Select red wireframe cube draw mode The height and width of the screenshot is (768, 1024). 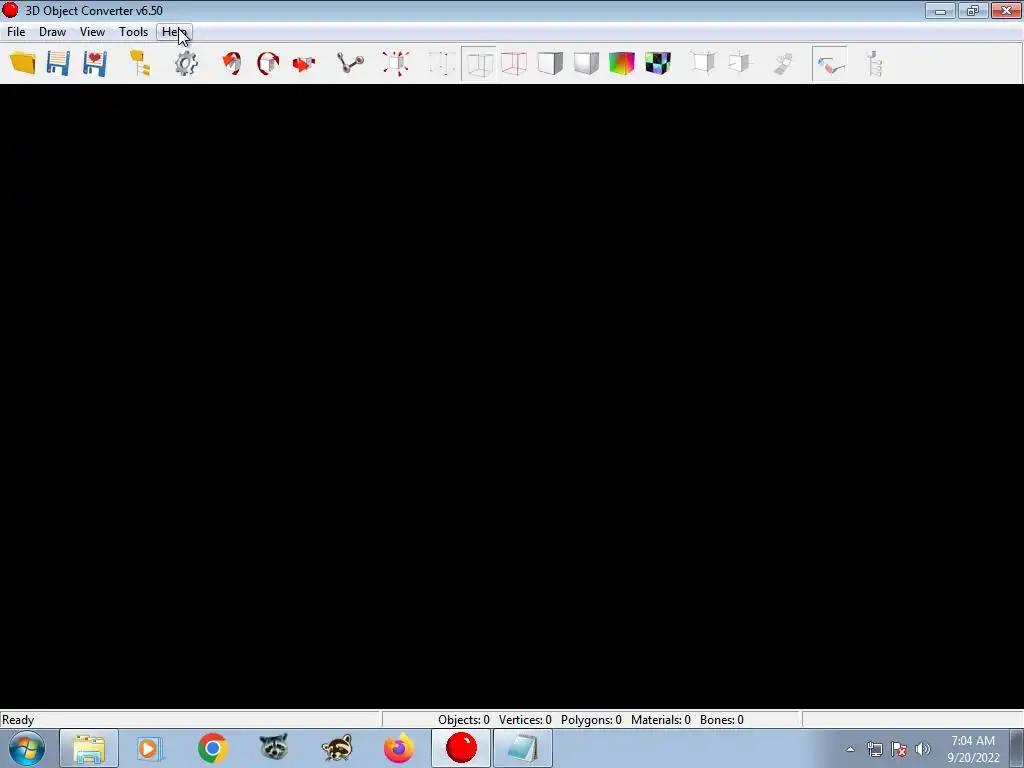(x=515, y=63)
